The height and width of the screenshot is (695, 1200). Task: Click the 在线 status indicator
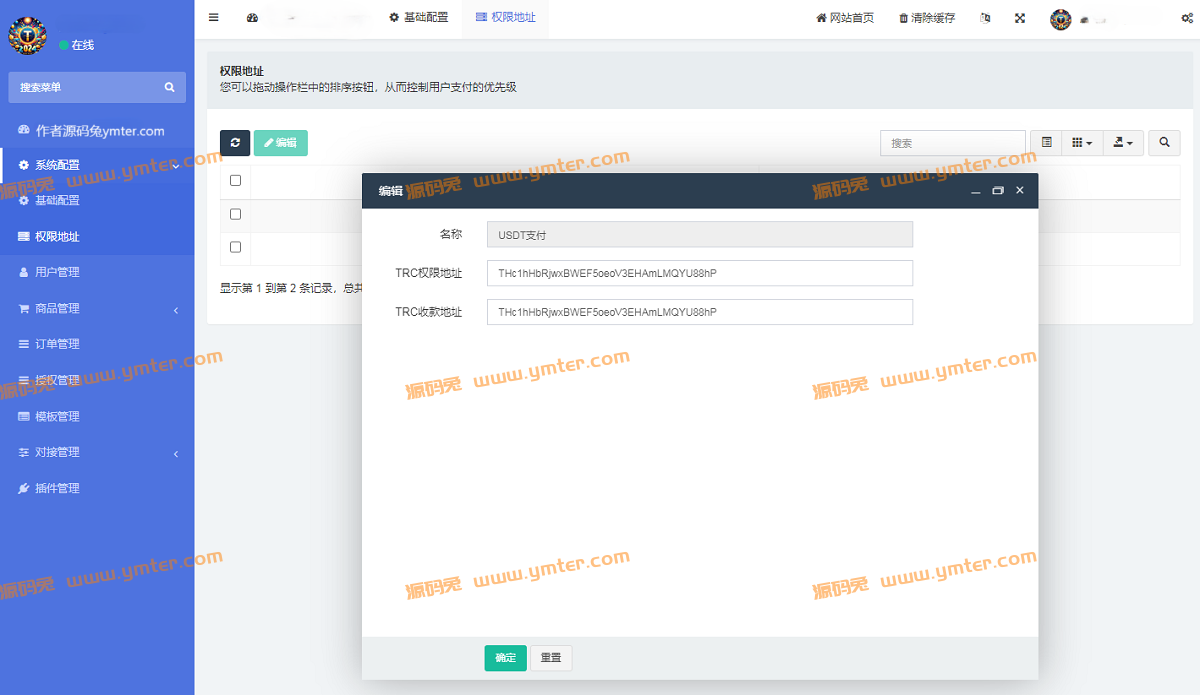[x=77, y=45]
